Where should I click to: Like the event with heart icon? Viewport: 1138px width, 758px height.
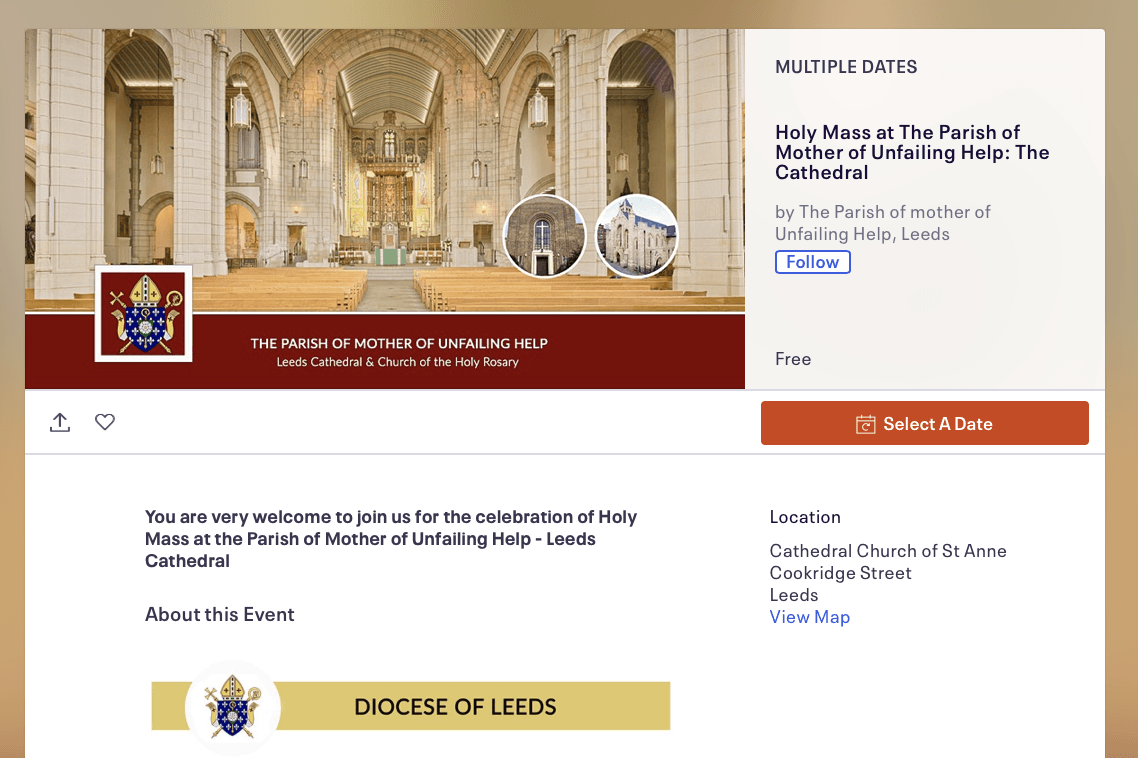click(x=105, y=422)
